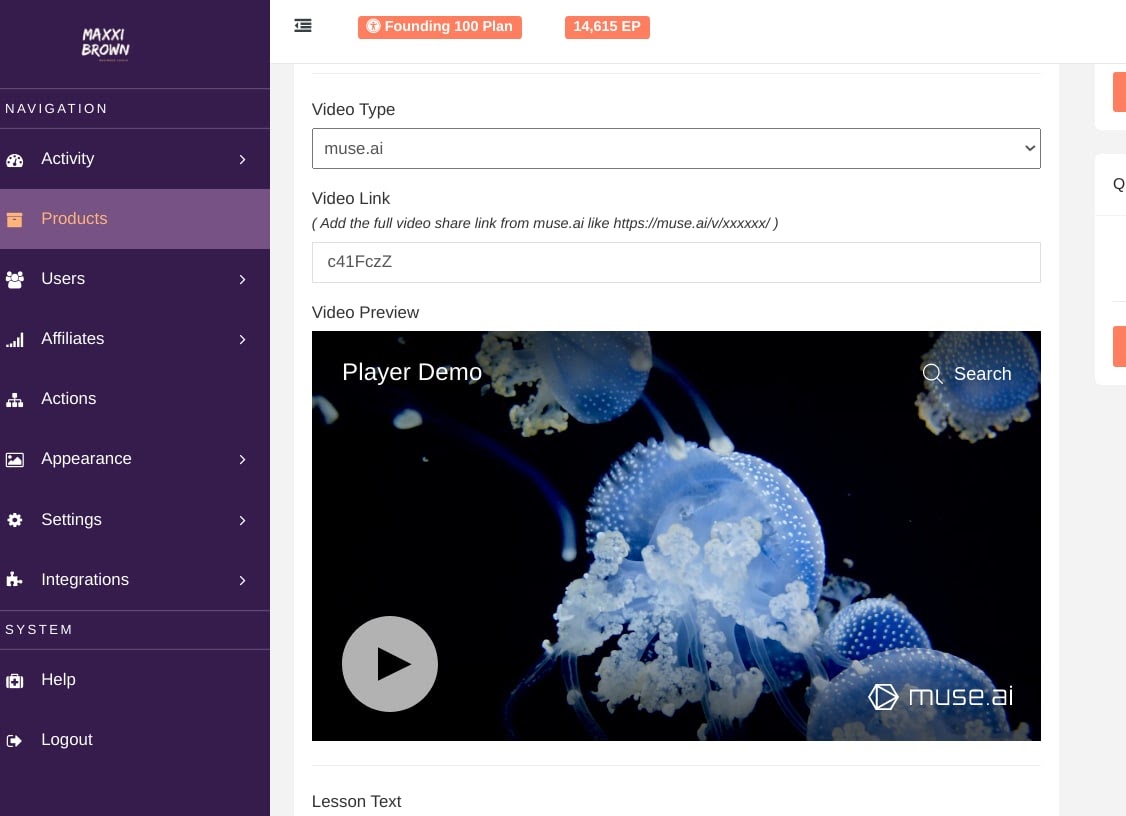This screenshot has height=816, width=1126.
Task: Open the Products menu item
Action: [74, 219]
